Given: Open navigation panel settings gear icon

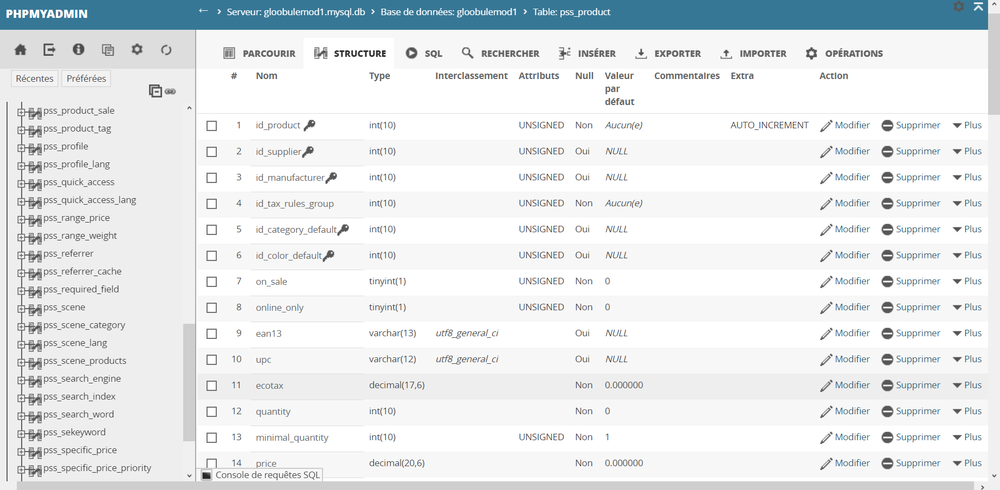Looking at the screenshot, I should pos(137,50).
